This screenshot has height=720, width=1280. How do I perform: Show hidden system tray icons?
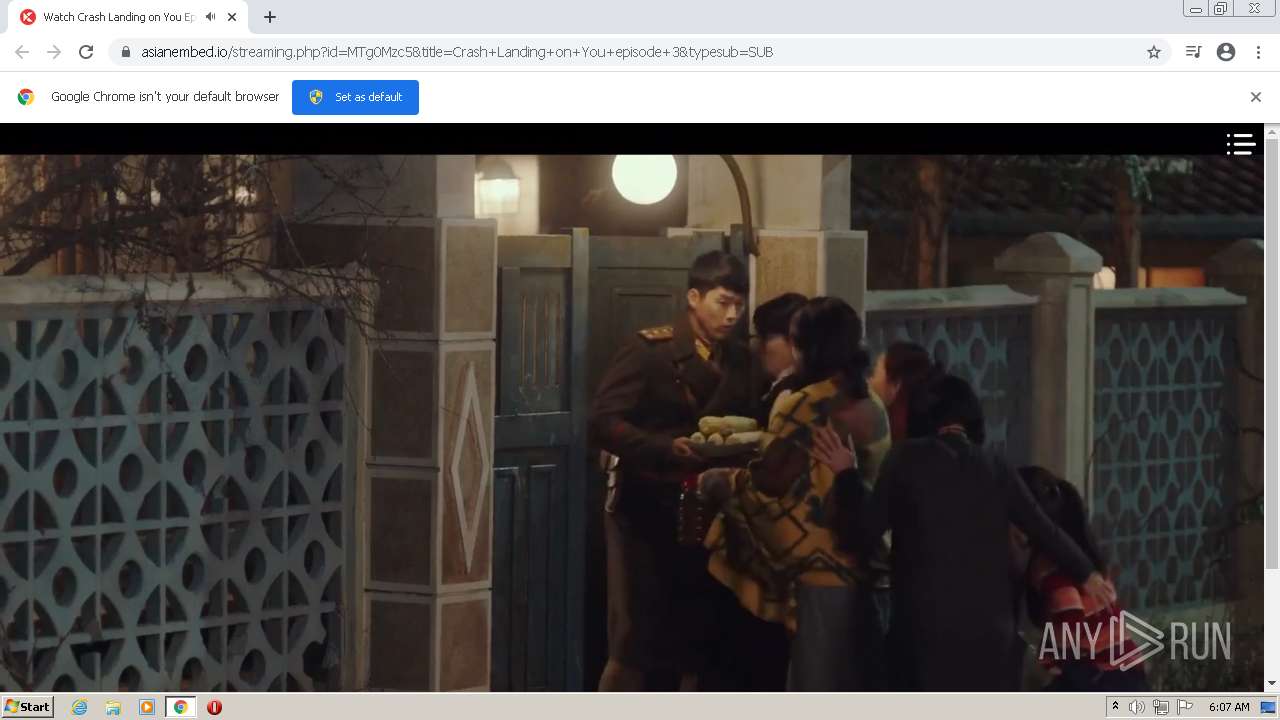(1115, 707)
